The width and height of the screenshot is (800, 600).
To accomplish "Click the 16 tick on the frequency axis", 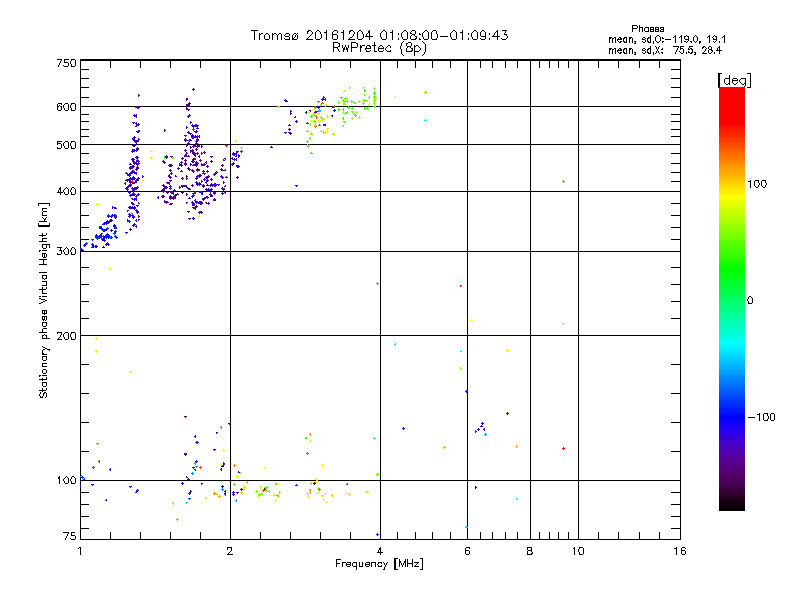I will pyautogui.click(x=679, y=551).
